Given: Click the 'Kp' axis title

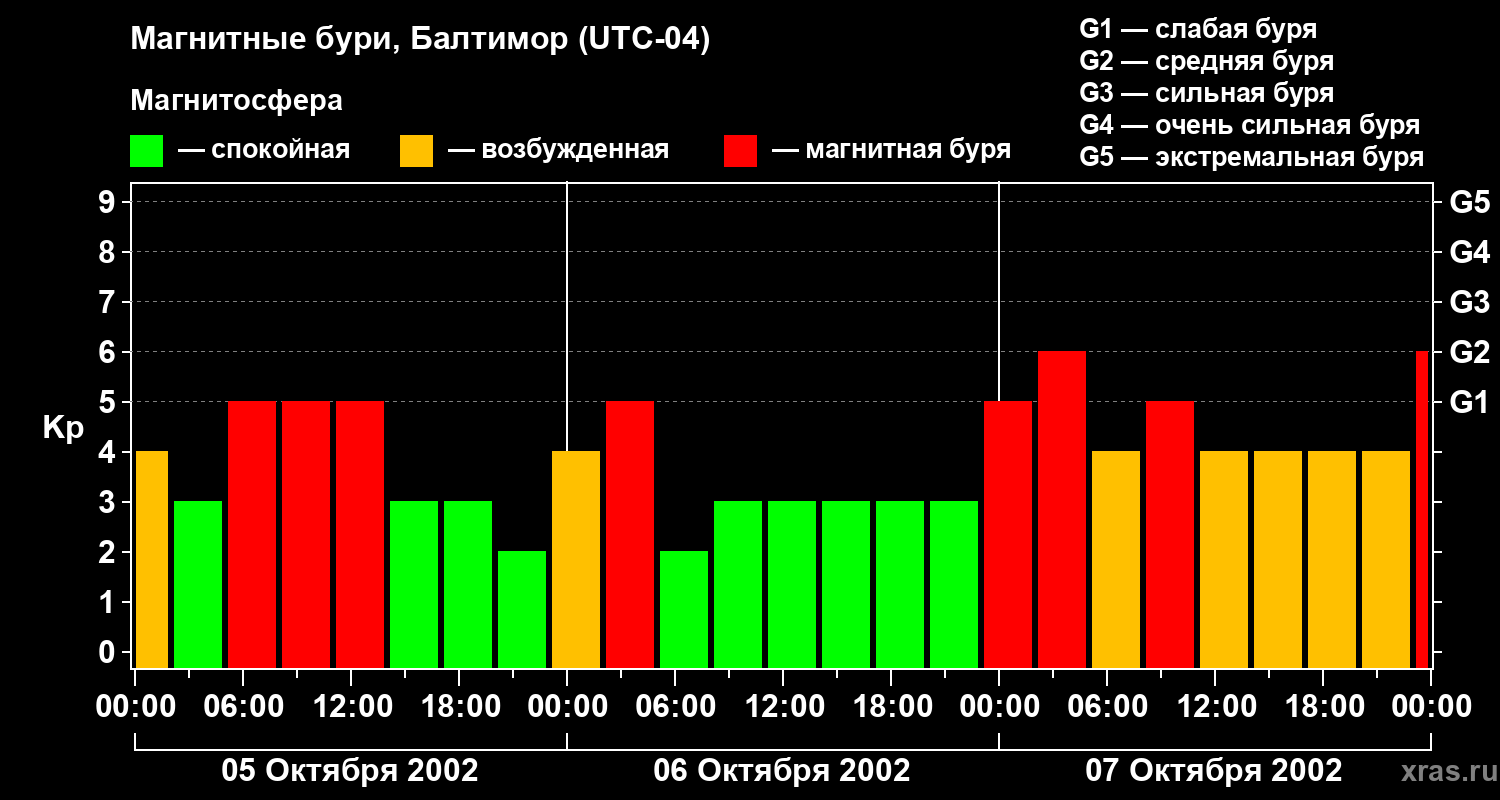Looking at the screenshot, I should click(63, 428).
